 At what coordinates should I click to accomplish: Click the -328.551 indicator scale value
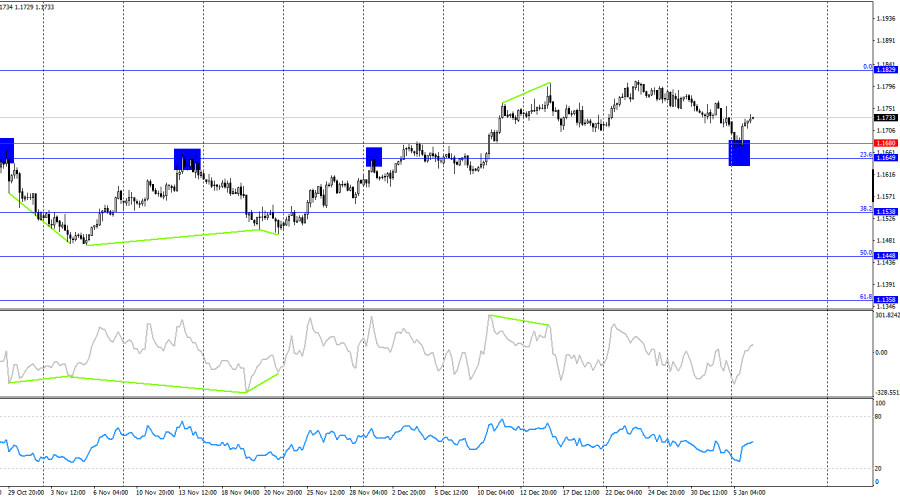tap(887, 393)
